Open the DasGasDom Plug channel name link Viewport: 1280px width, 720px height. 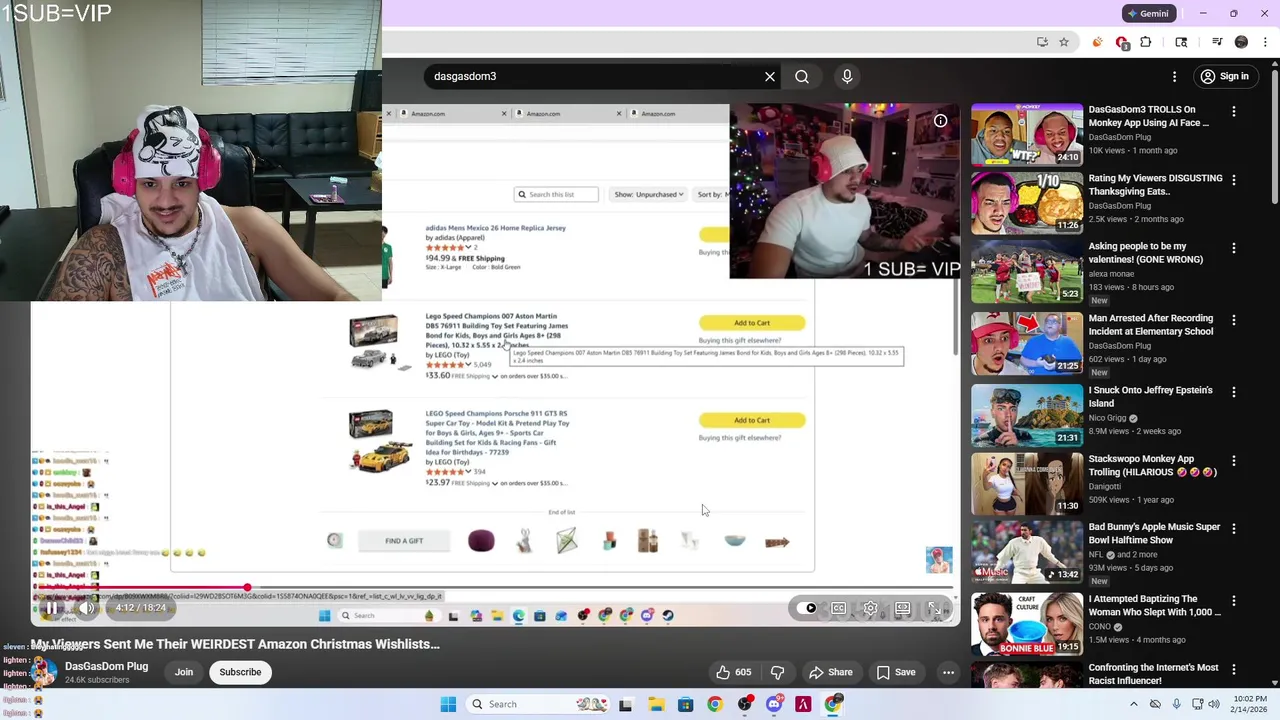[x=106, y=666]
